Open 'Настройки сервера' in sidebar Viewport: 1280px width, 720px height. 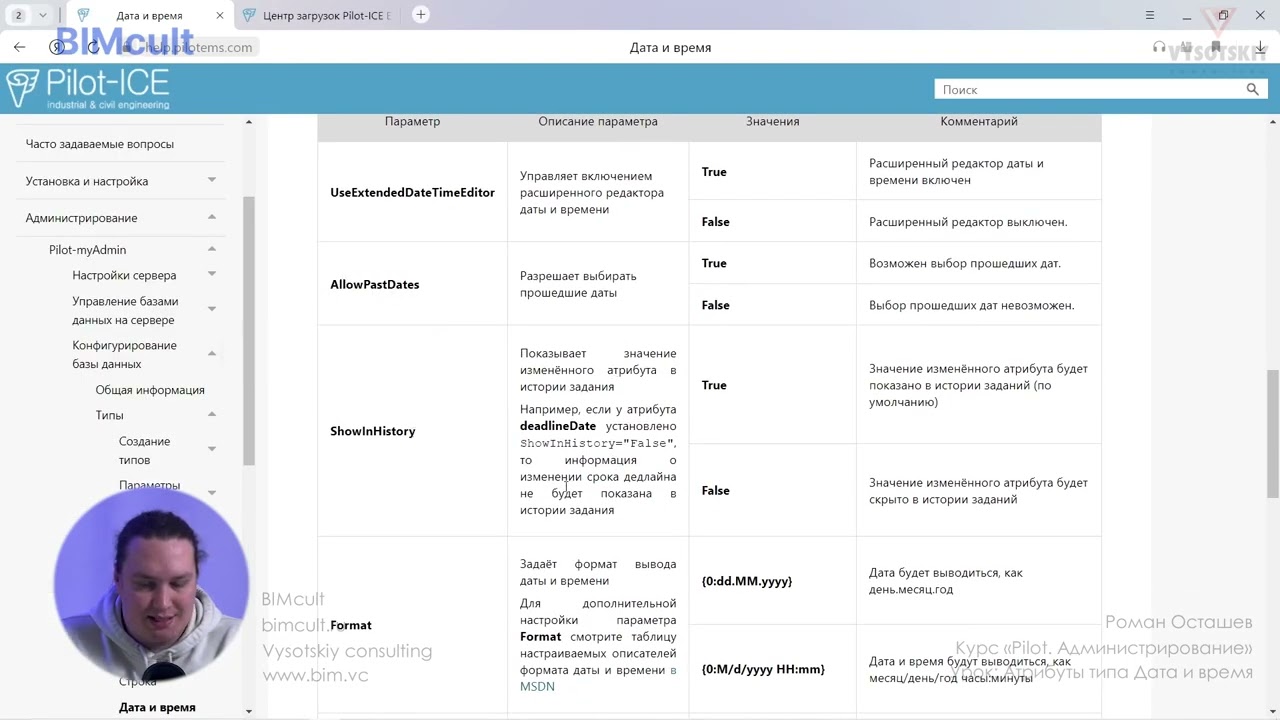[x=124, y=275]
